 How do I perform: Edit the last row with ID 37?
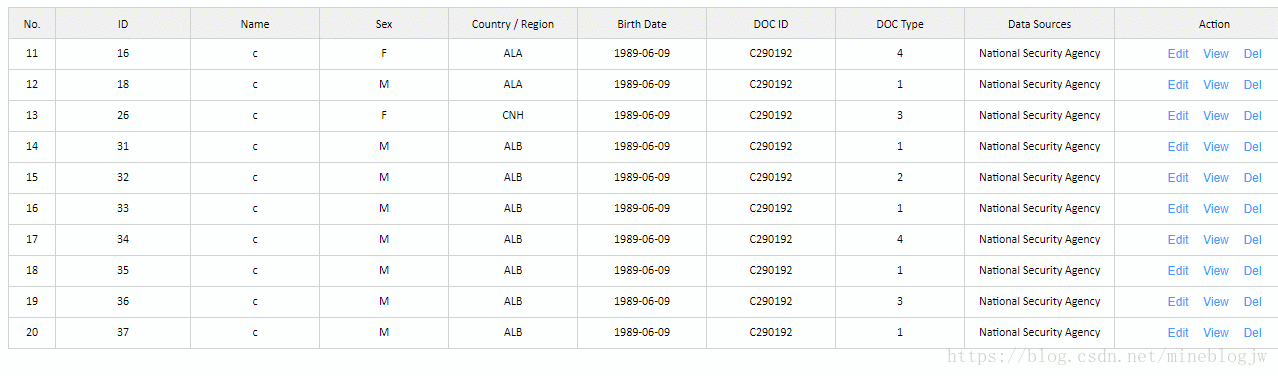(1178, 333)
